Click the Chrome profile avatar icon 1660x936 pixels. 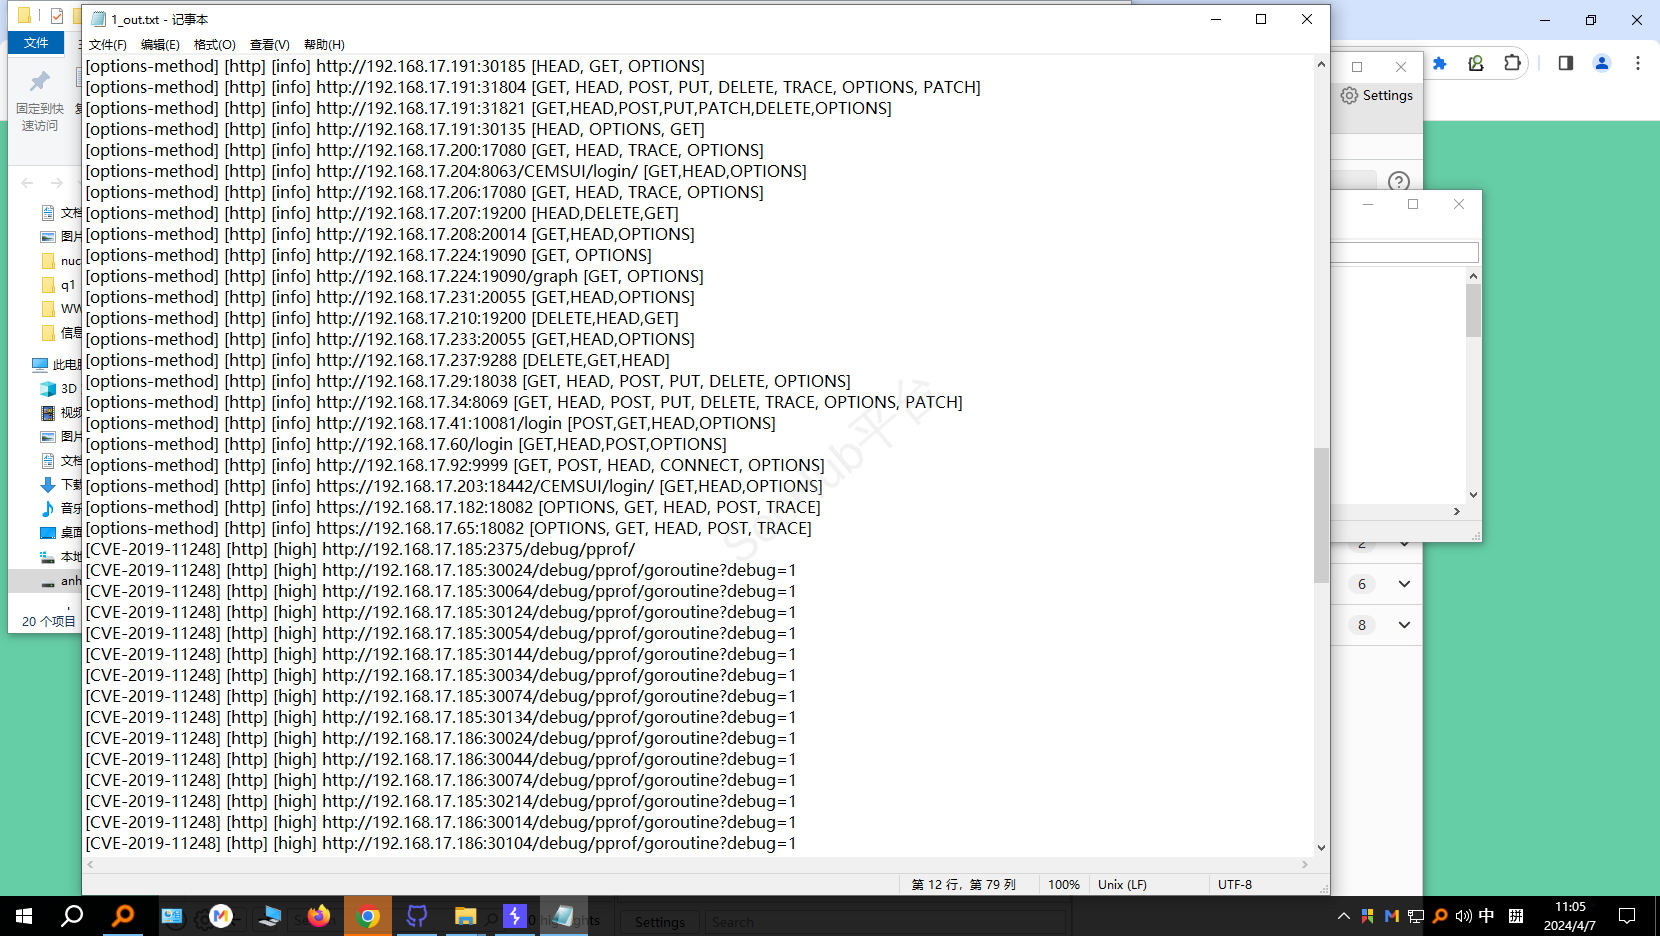point(1602,63)
